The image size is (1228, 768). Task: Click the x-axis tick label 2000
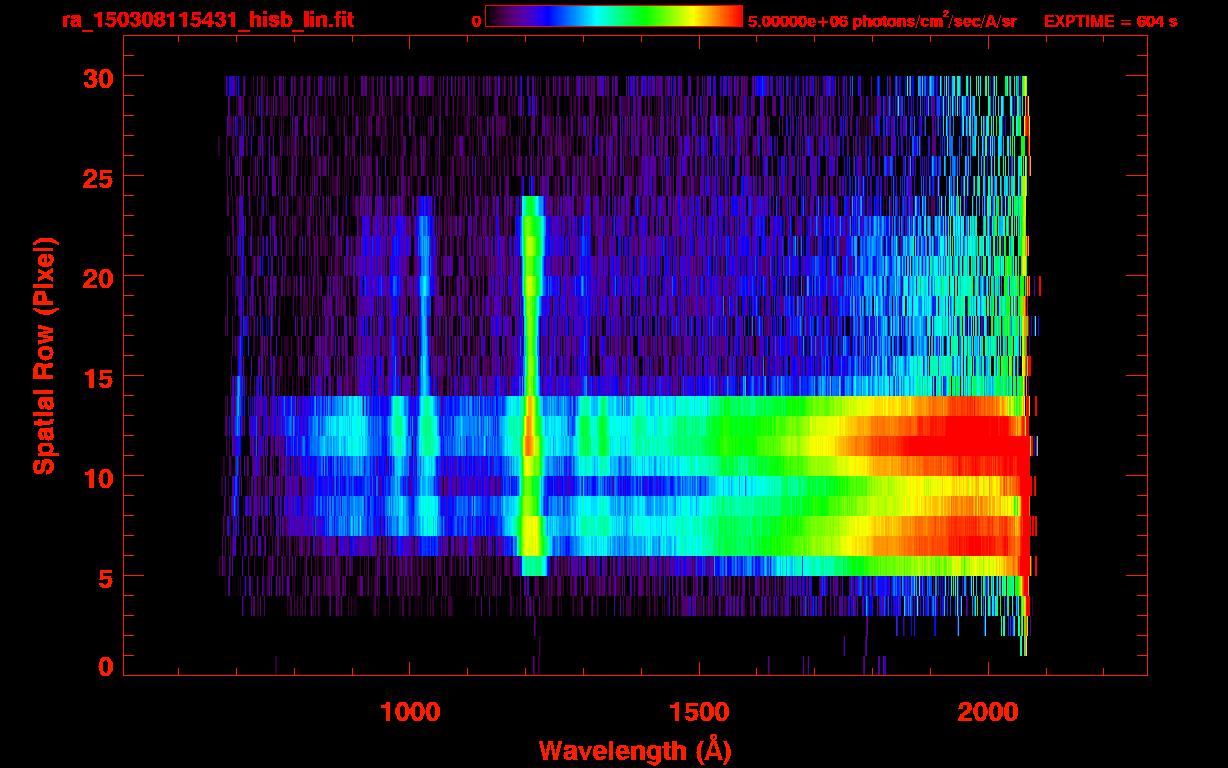coord(988,712)
